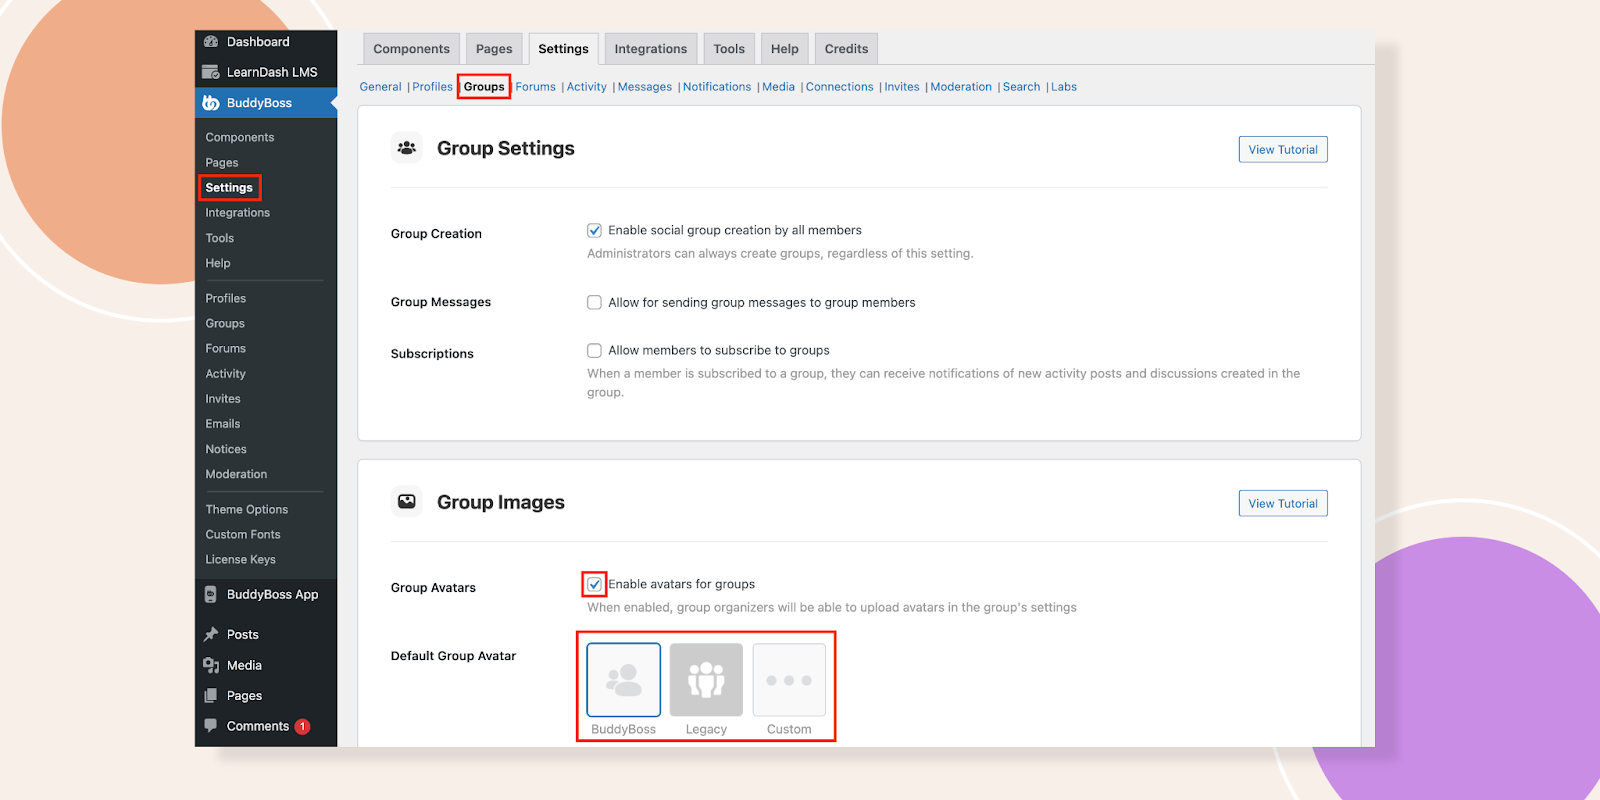Viewport: 1600px width, 800px height.
Task: Click the Posts pushpin icon
Action: tap(211, 635)
